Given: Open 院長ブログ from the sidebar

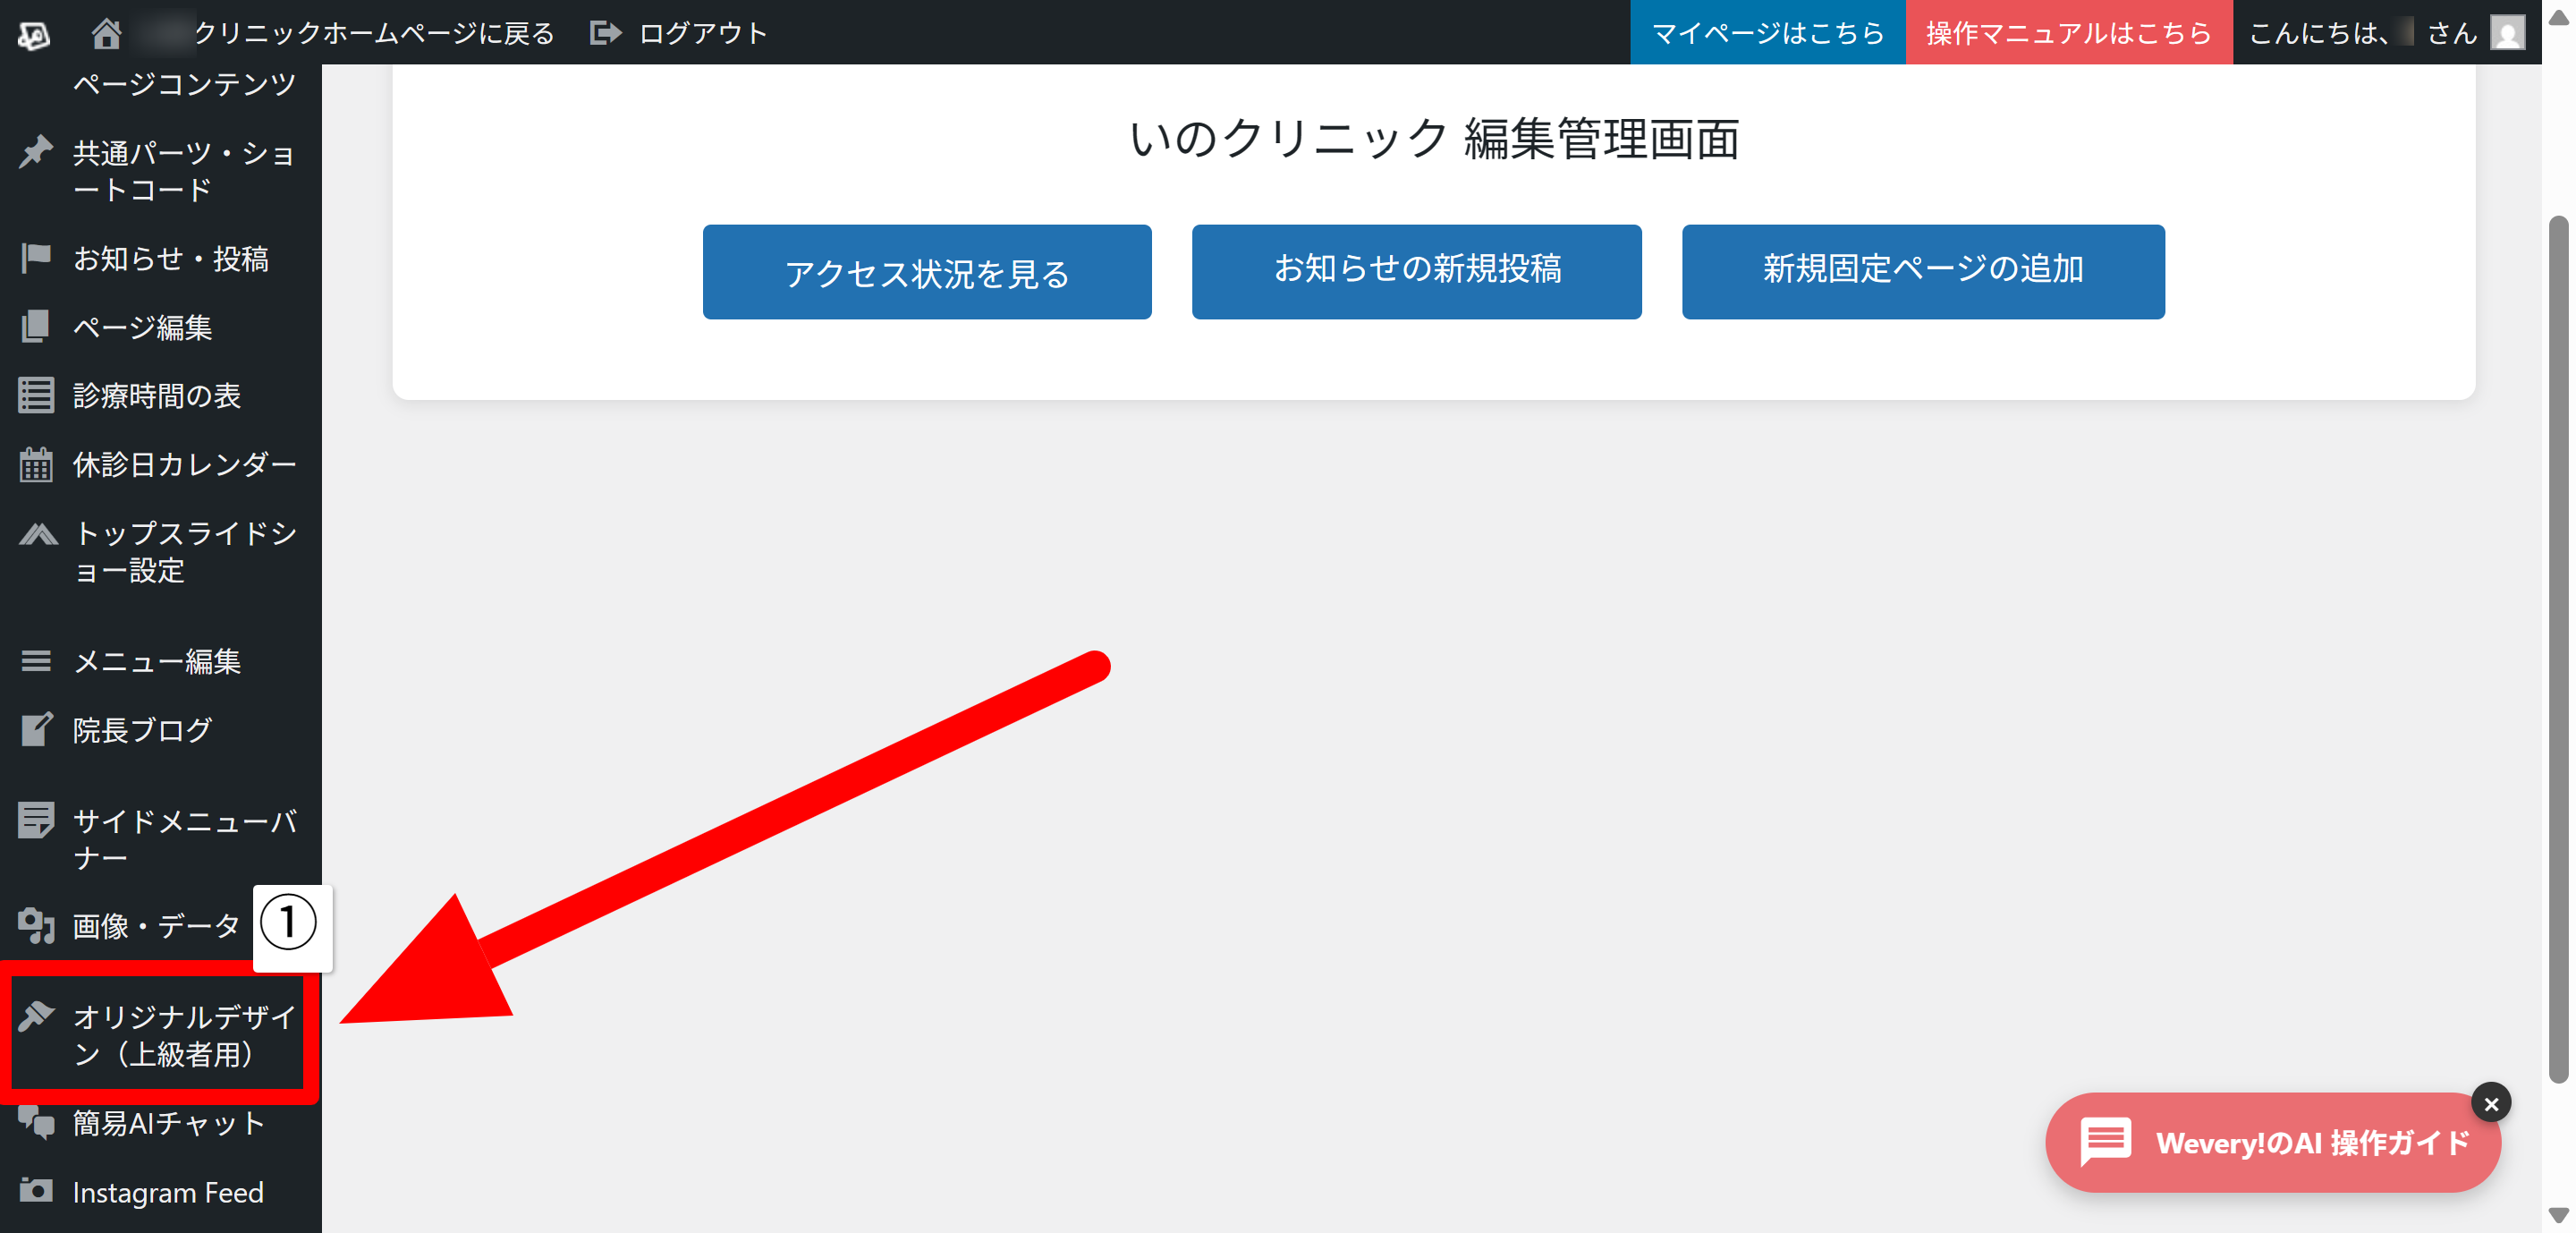Looking at the screenshot, I should coord(142,730).
